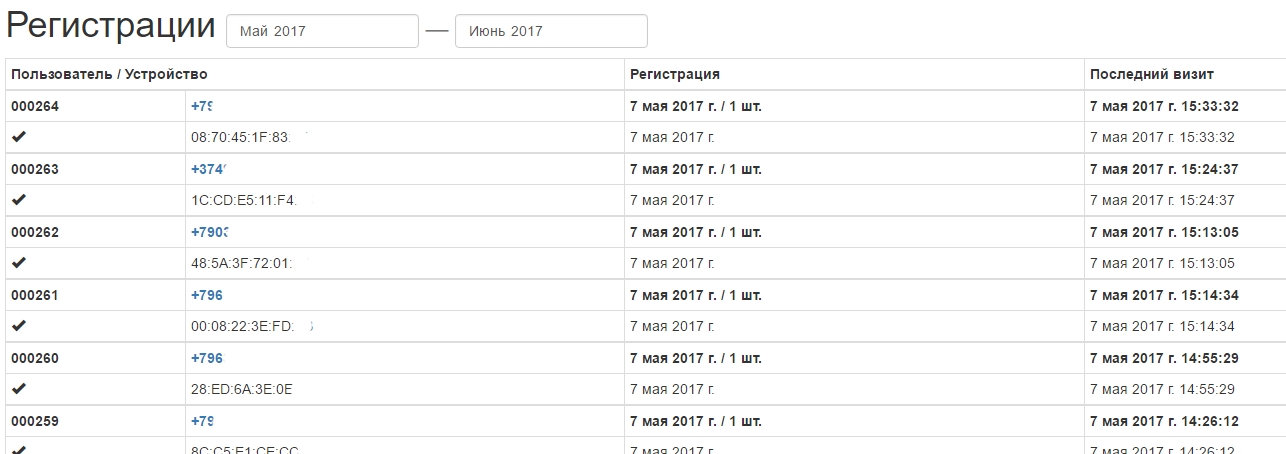Click the checkmark icon under user 000260
The width and height of the screenshot is (1286, 454).
(18, 389)
